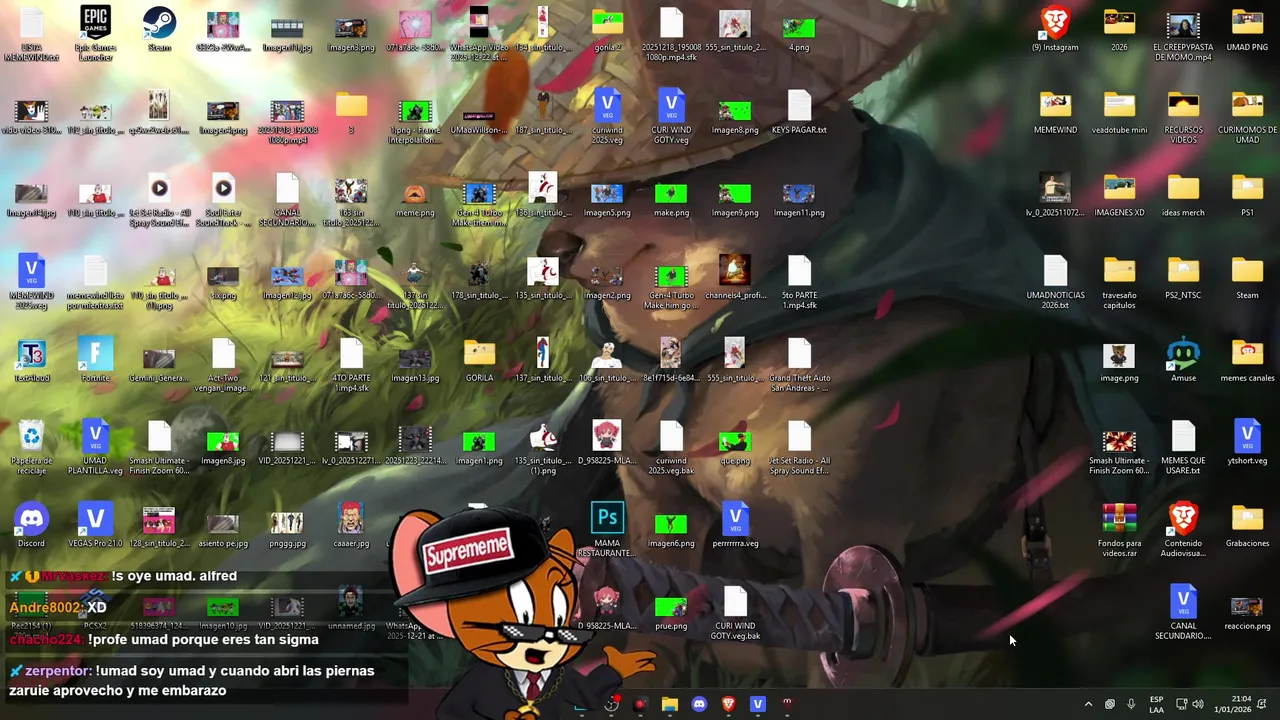Select memewind lista por nombres.txt
The width and height of the screenshot is (1280, 720).
(95, 282)
